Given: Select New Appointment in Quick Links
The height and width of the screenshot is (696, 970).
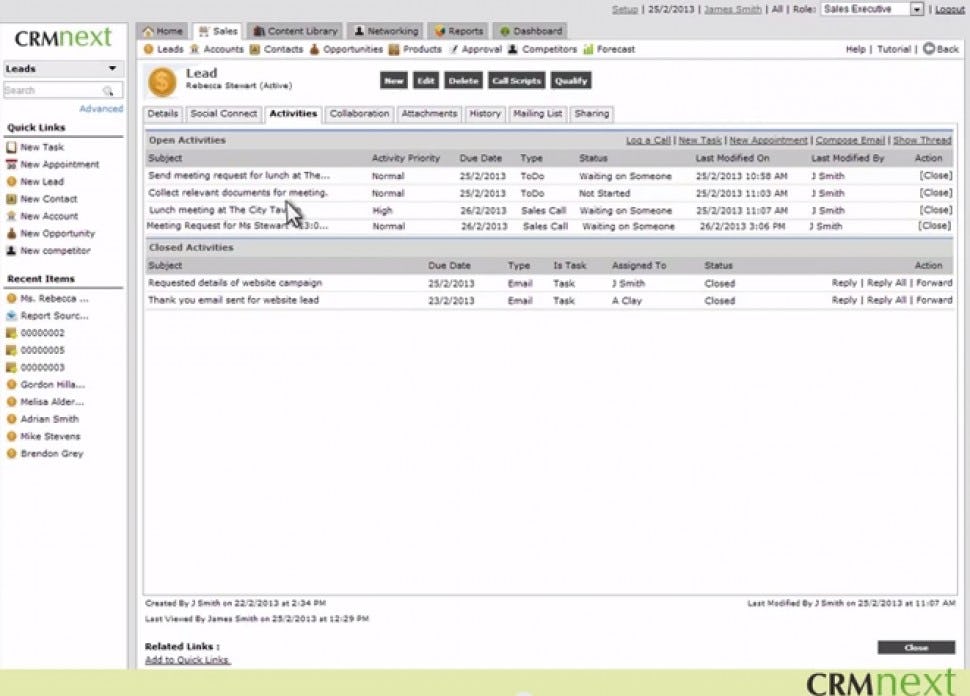Looking at the screenshot, I should pos(62,164).
